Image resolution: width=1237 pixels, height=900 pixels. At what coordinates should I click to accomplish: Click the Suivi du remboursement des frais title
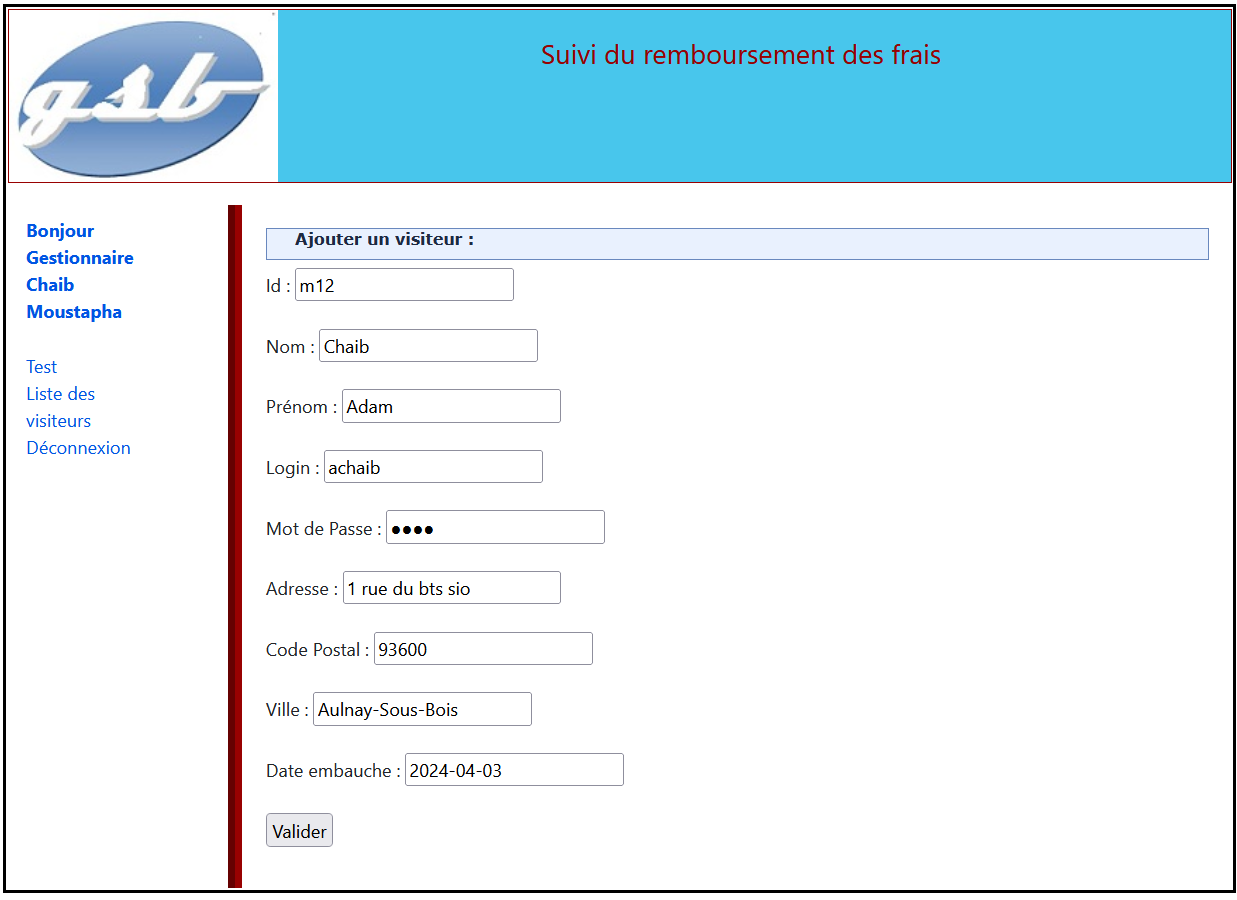coord(740,55)
